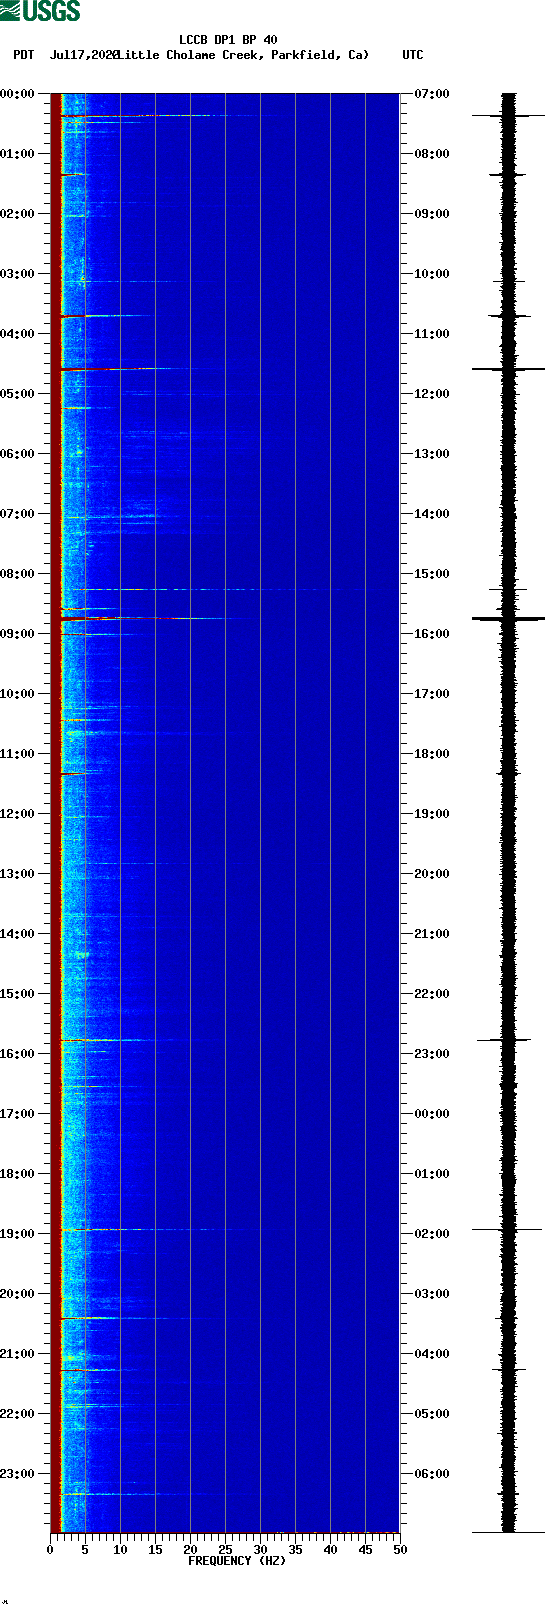Click the 07:00 UTC time label
This screenshot has width=552, height=1613.
click(x=432, y=94)
